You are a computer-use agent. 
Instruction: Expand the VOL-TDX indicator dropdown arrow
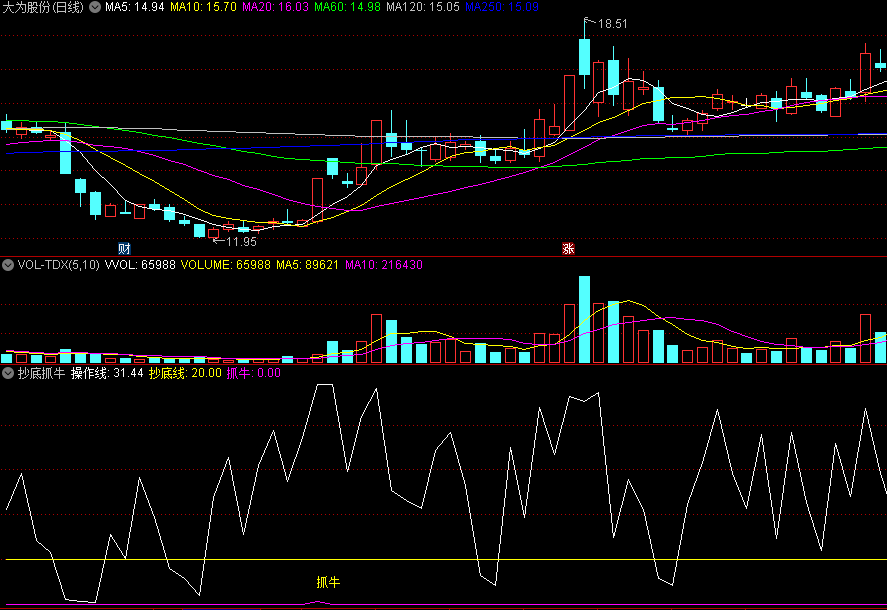tap(8, 265)
